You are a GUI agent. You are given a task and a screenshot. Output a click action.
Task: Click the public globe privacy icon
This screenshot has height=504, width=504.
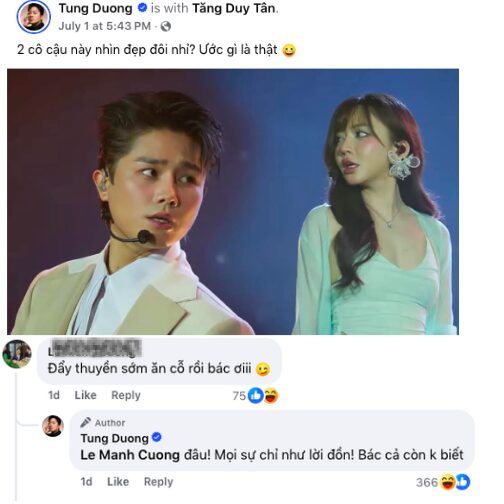(x=166, y=26)
